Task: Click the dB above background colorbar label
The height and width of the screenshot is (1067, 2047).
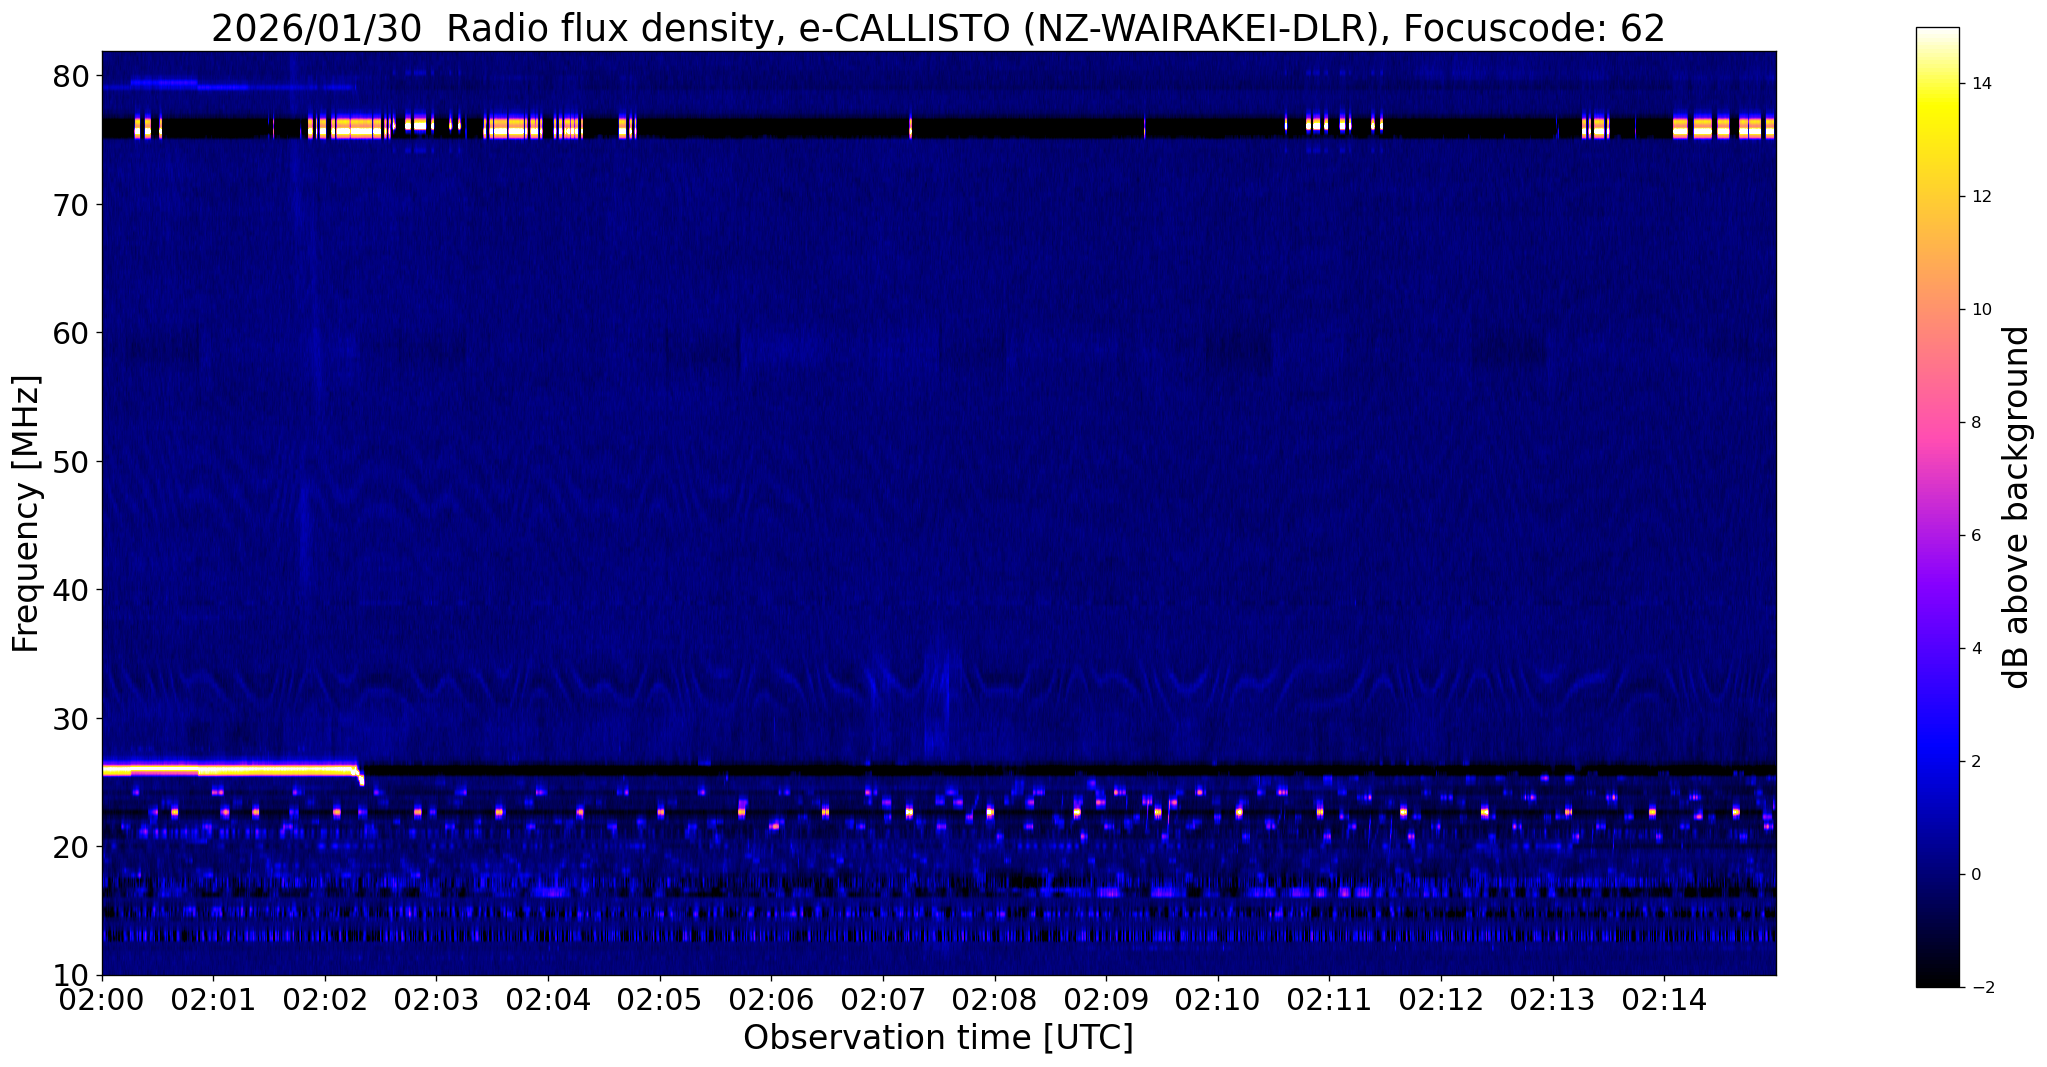Action: pyautogui.click(x=2016, y=507)
